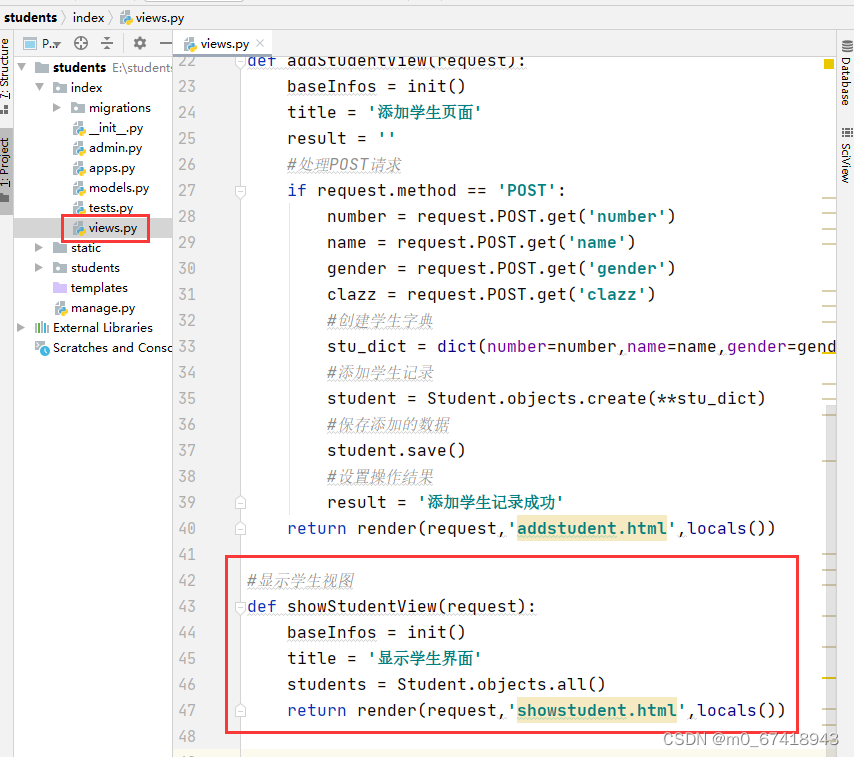Click the collapse all icon in Project toolbar
Viewport: 854px width, 757px height.
click(107, 43)
